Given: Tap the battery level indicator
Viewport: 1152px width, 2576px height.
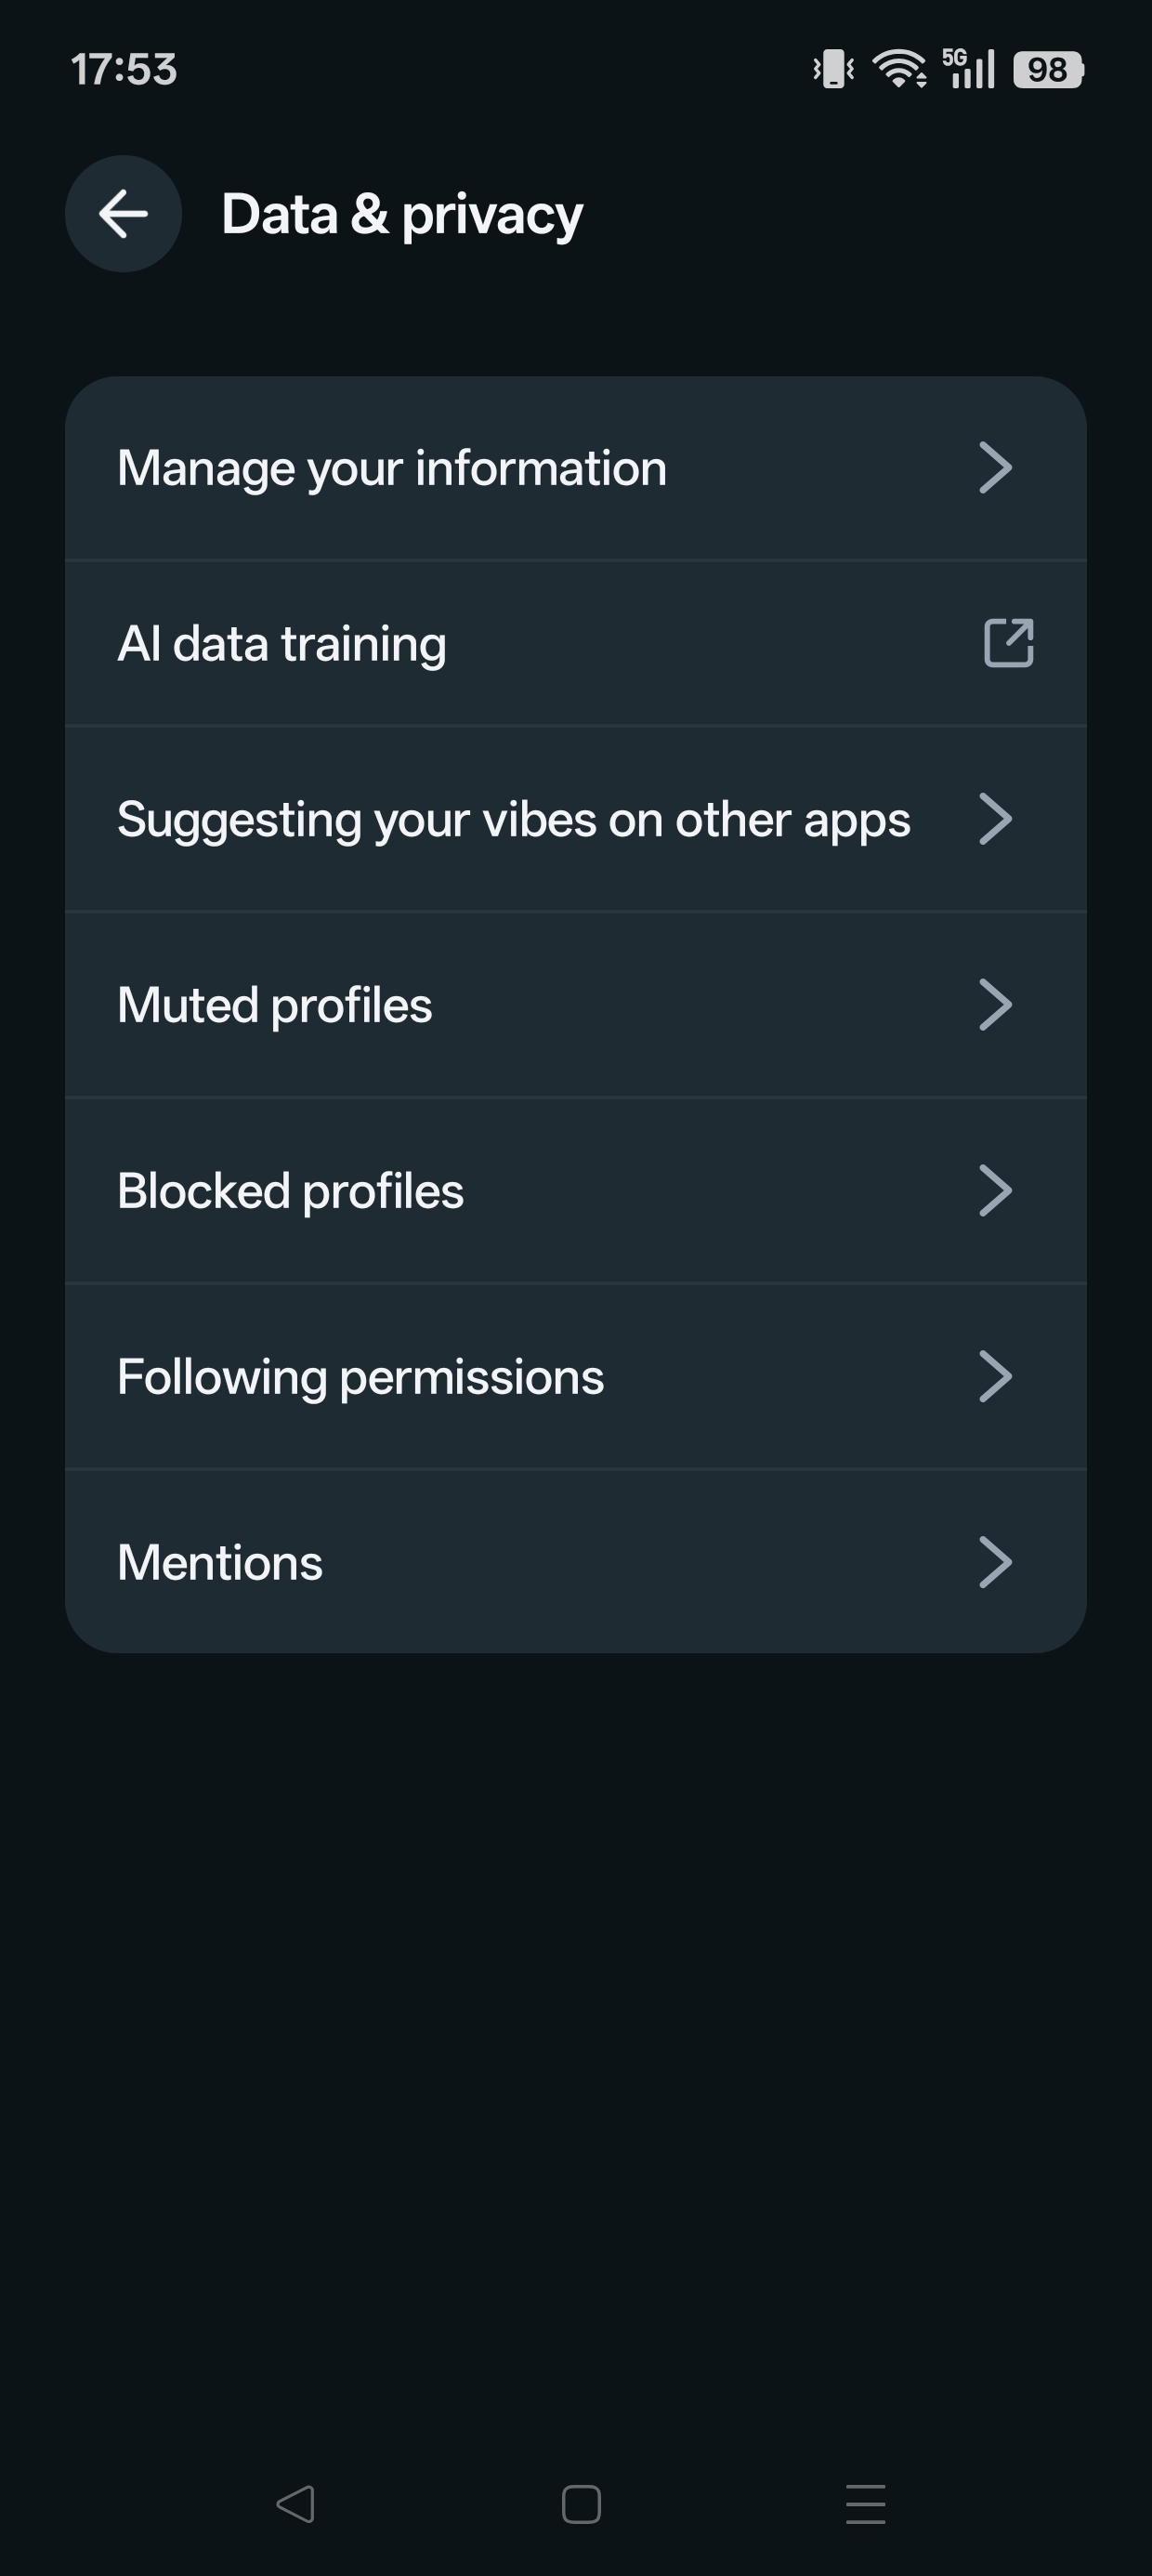Looking at the screenshot, I should click(x=1048, y=69).
